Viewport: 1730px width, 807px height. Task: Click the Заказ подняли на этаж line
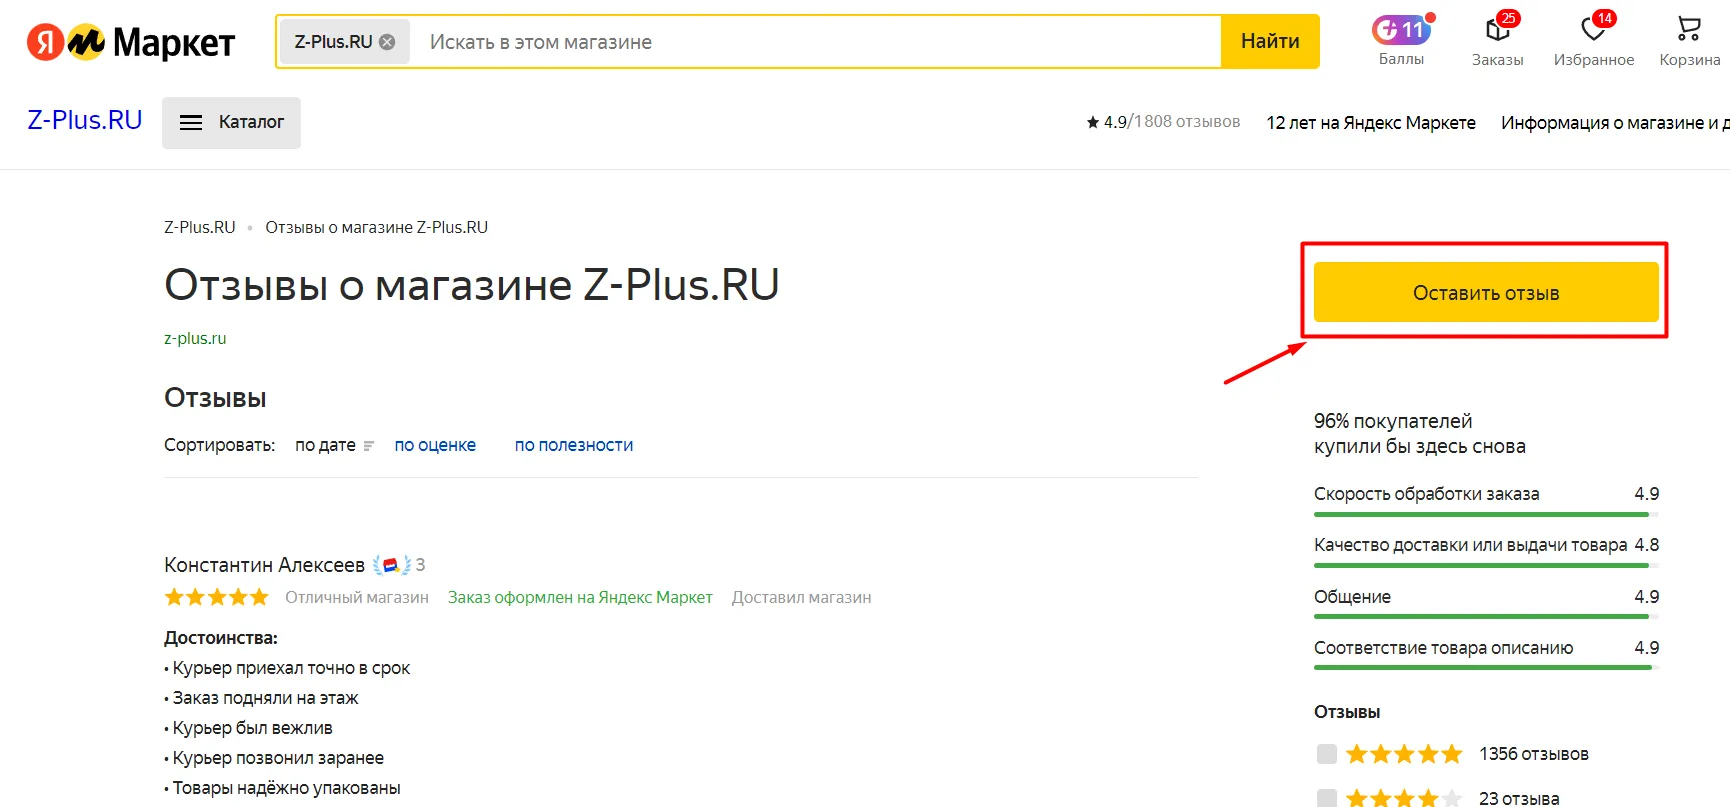click(x=261, y=698)
